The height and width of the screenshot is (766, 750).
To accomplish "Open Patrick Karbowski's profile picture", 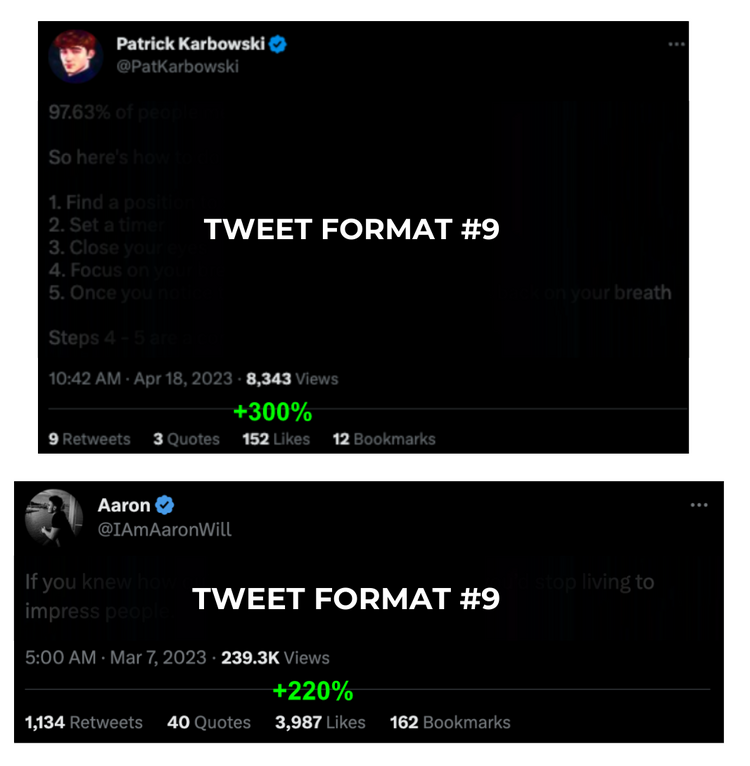I will (76, 56).
